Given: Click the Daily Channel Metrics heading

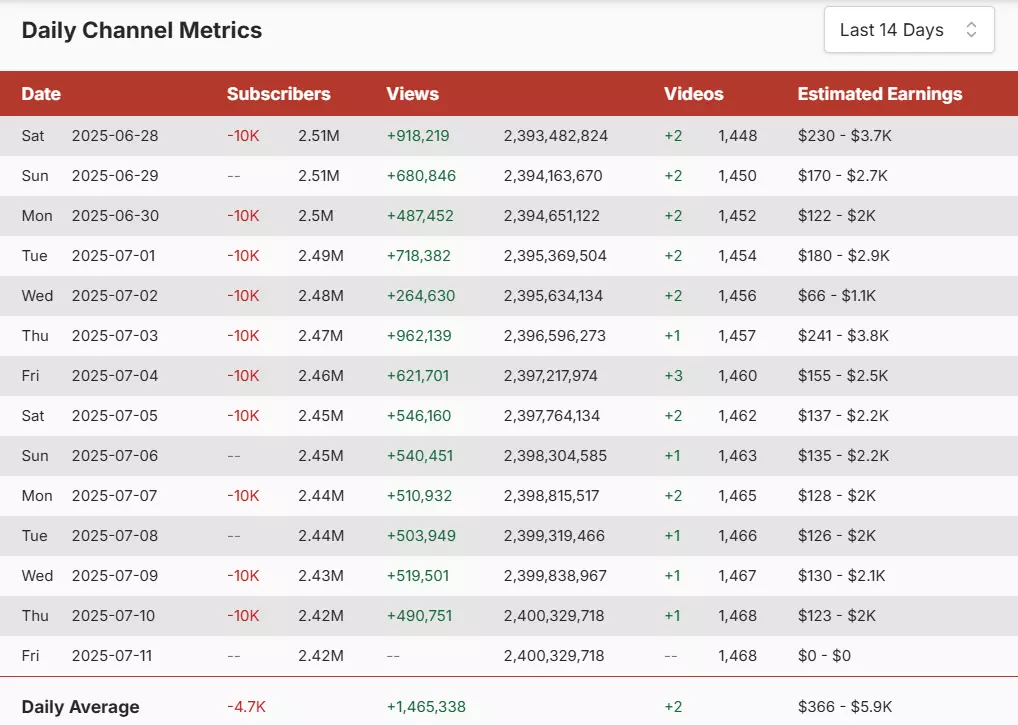Looking at the screenshot, I should pos(142,31).
